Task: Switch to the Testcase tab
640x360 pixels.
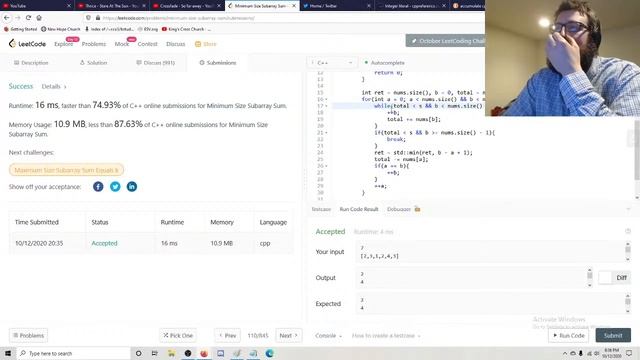Action: [x=321, y=209]
